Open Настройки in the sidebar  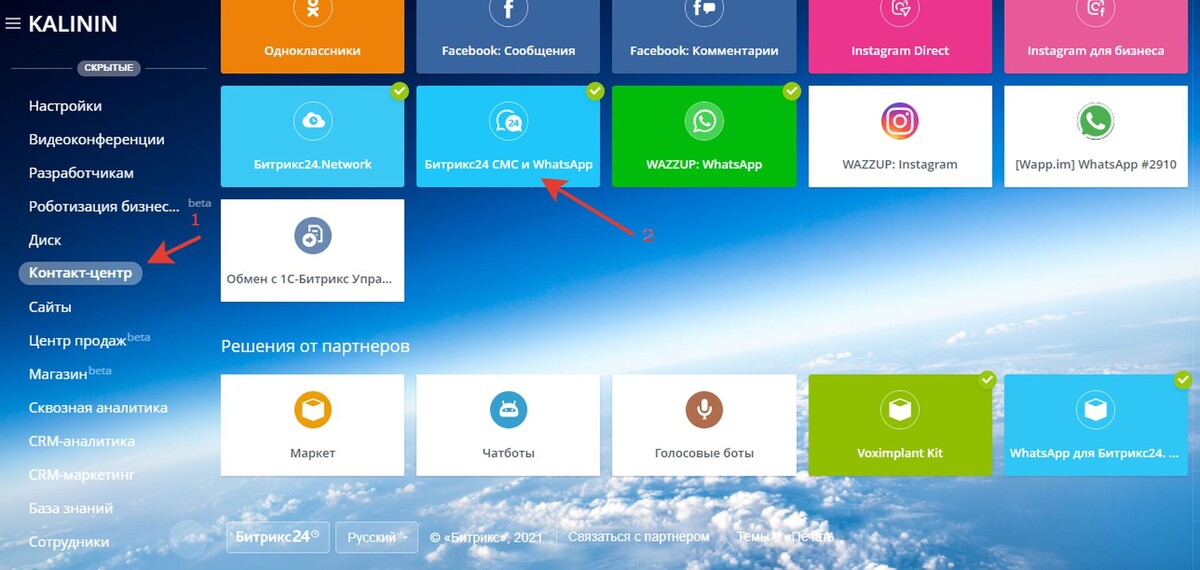[x=65, y=106]
